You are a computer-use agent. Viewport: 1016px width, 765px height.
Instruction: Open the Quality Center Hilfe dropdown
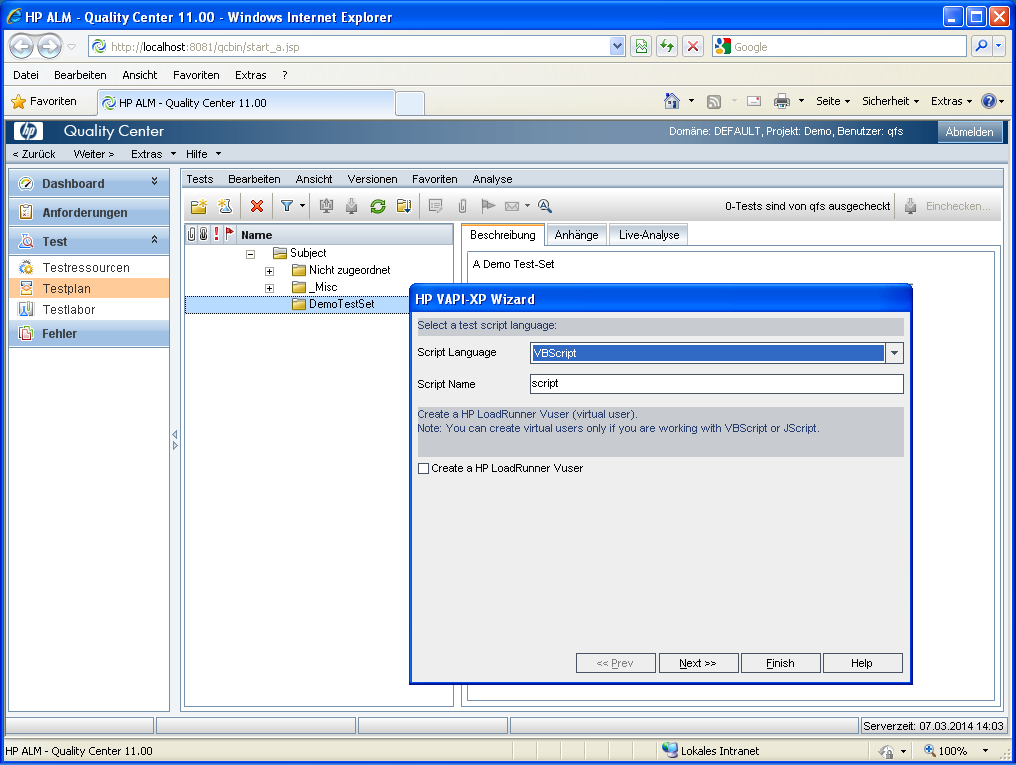pyautogui.click(x=203, y=154)
